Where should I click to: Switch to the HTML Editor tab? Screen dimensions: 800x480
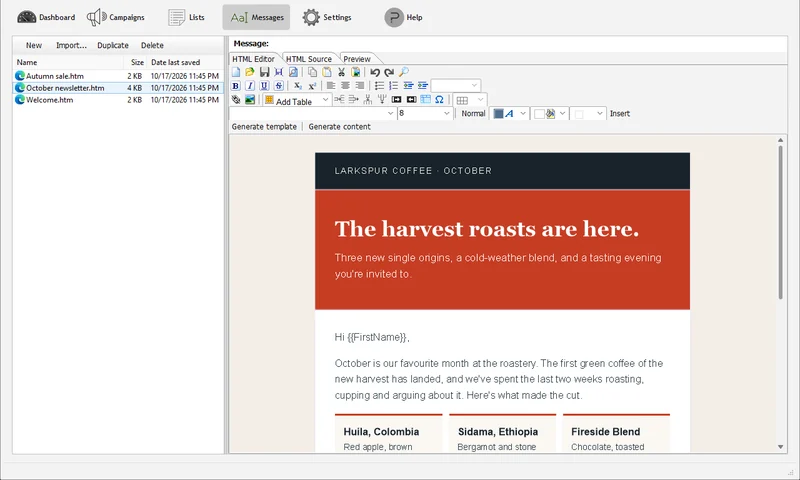click(254, 59)
